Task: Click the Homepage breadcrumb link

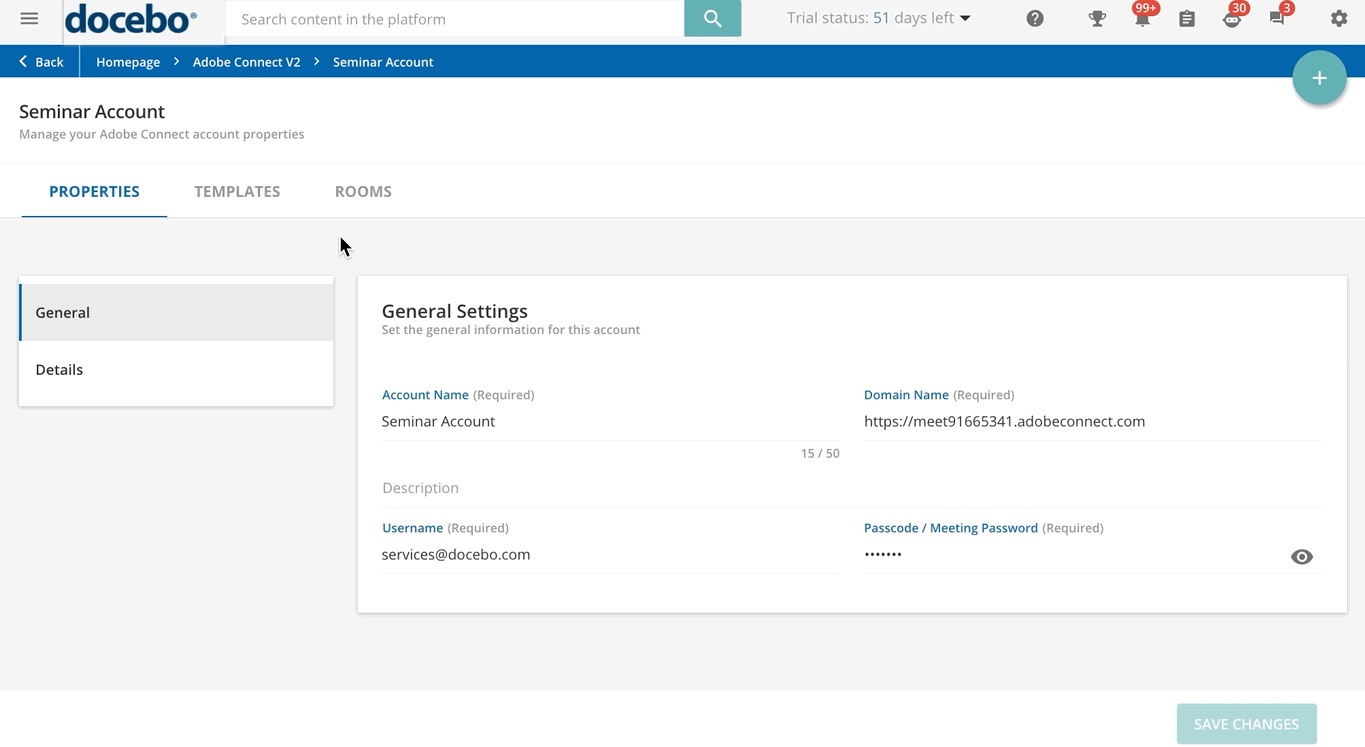Action: 128,62
